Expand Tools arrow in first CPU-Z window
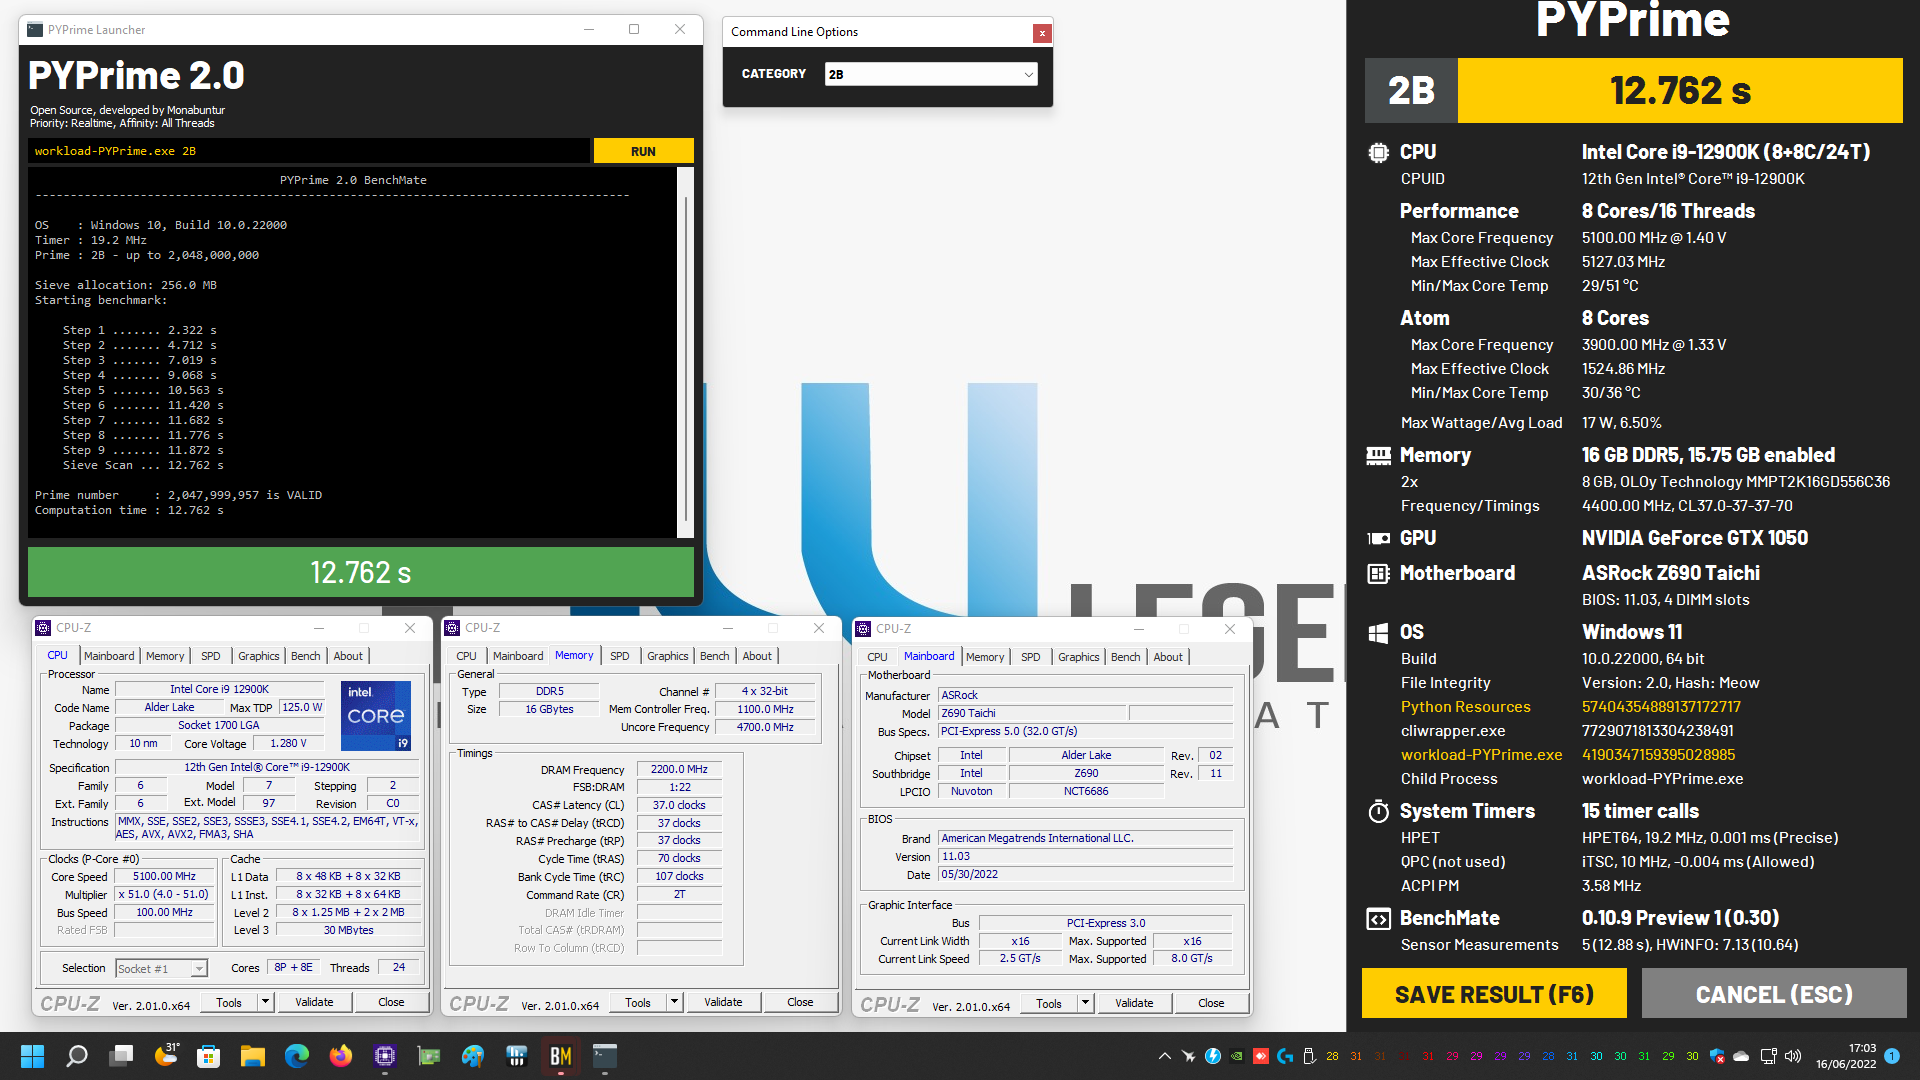 [x=265, y=1002]
